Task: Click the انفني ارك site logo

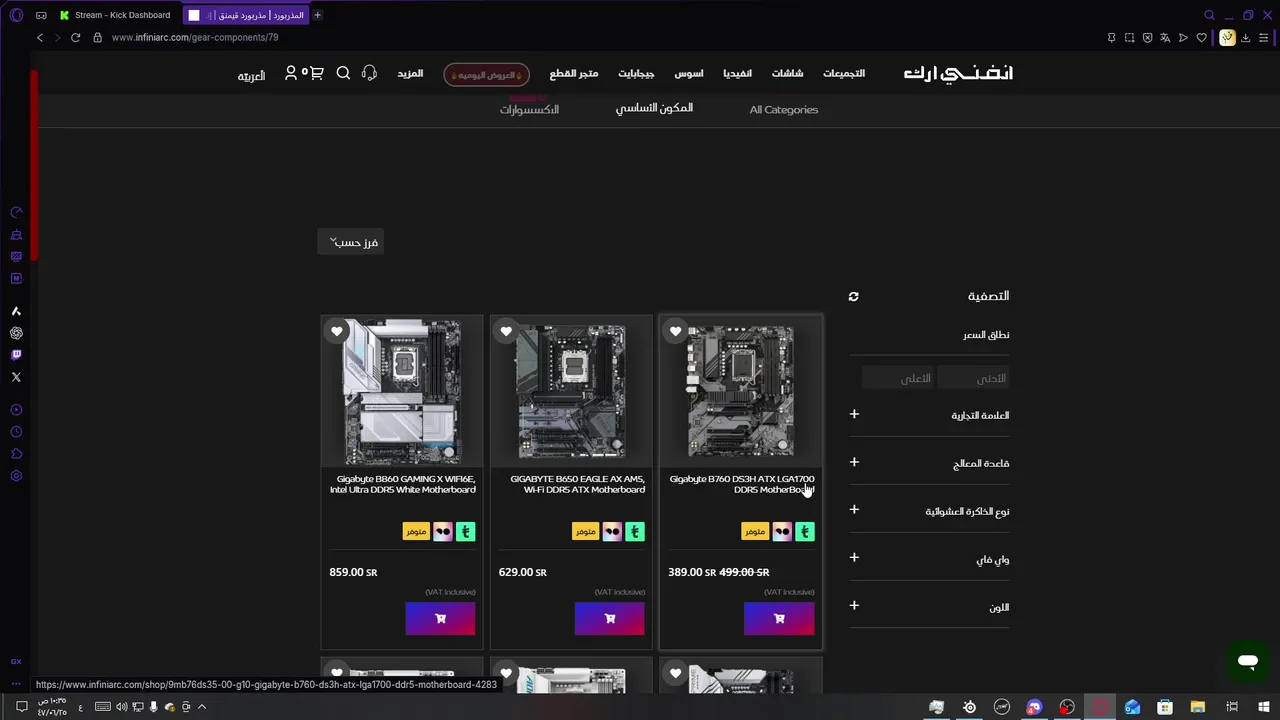Action: [958, 73]
